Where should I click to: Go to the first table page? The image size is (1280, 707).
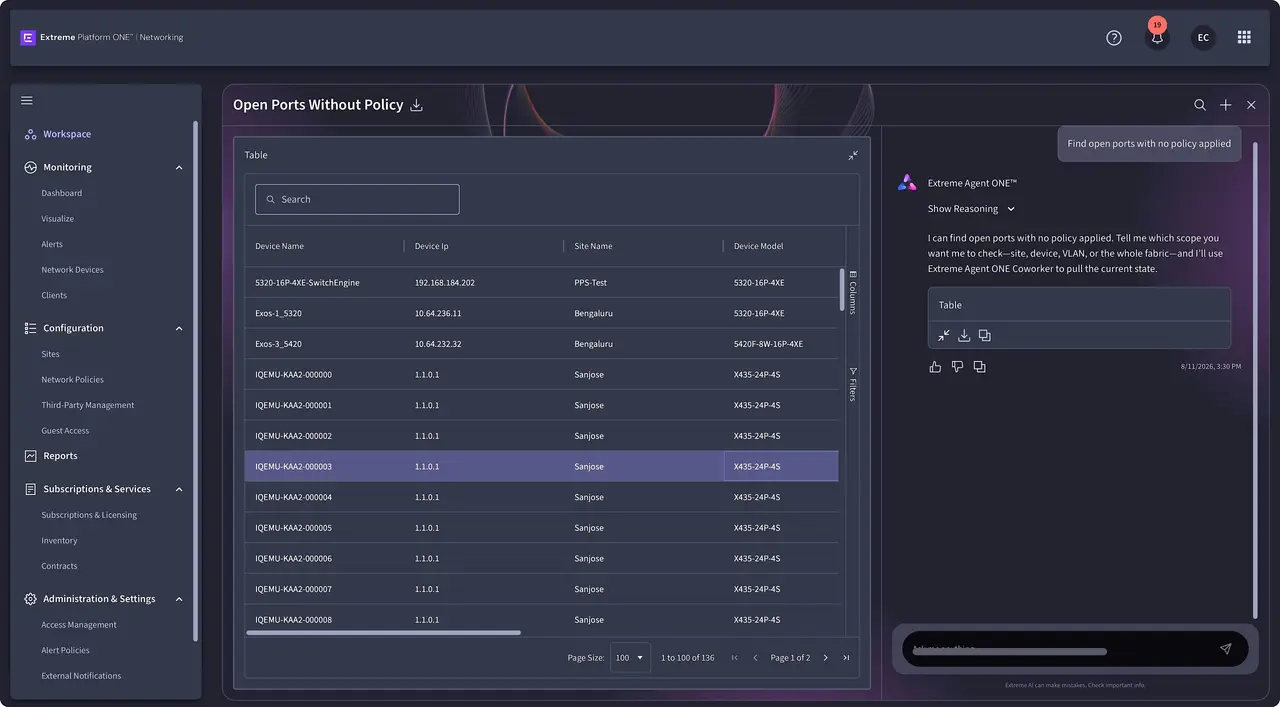(735, 658)
